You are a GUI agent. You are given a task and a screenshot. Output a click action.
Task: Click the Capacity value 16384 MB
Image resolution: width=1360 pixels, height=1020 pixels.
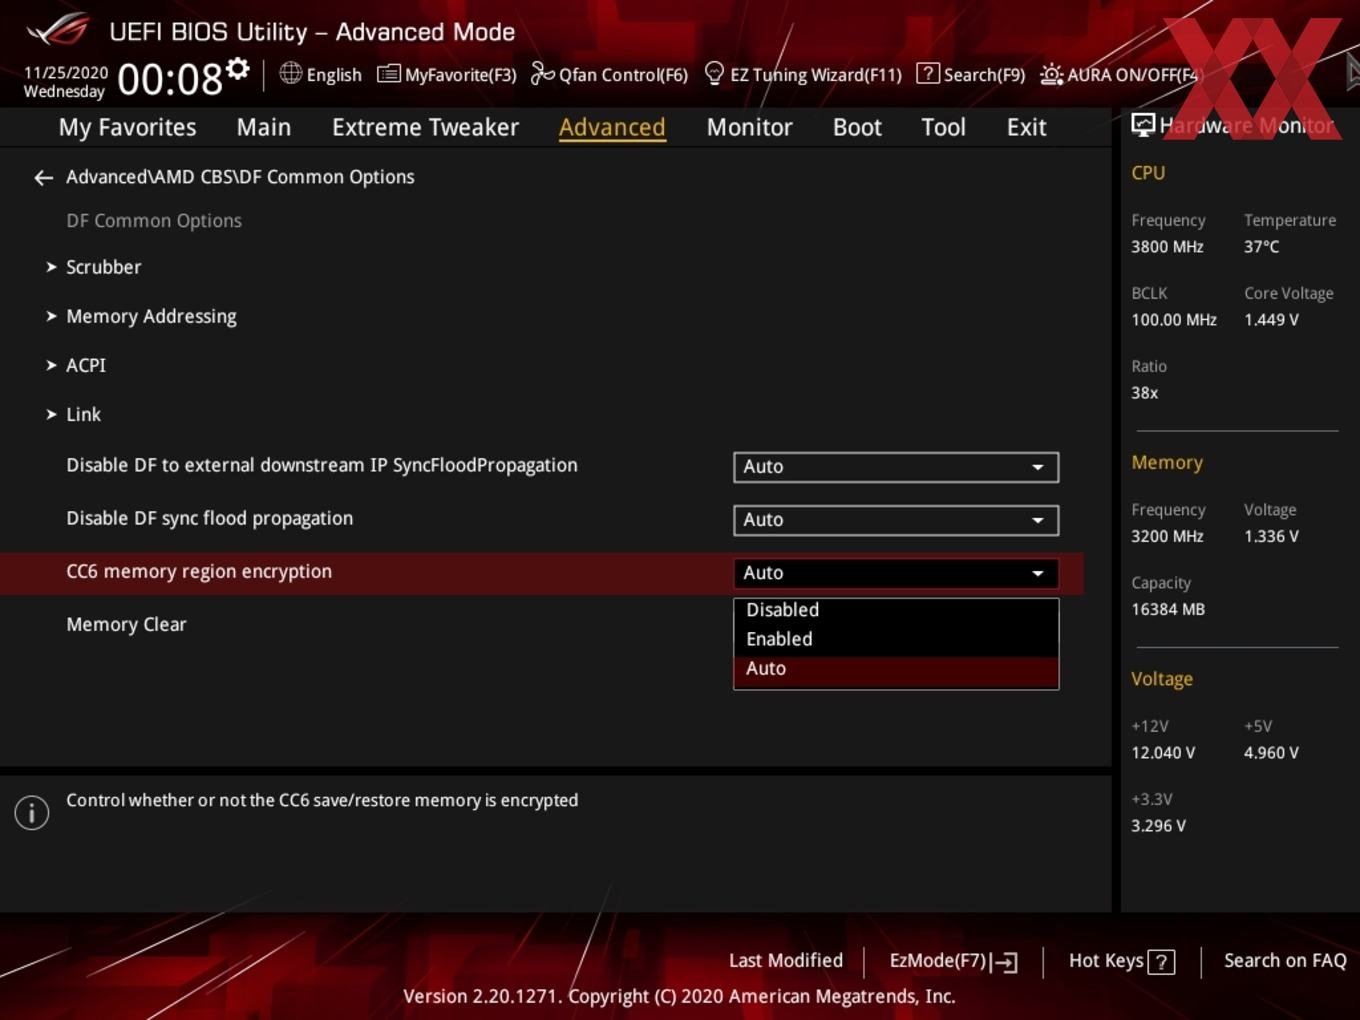pos(1168,609)
